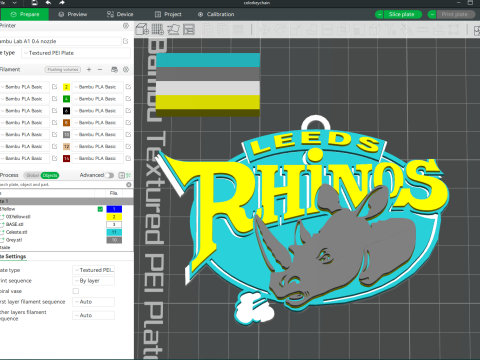Edit preset for filament 2
This screenshot has width=480, height=360.
(128, 87)
